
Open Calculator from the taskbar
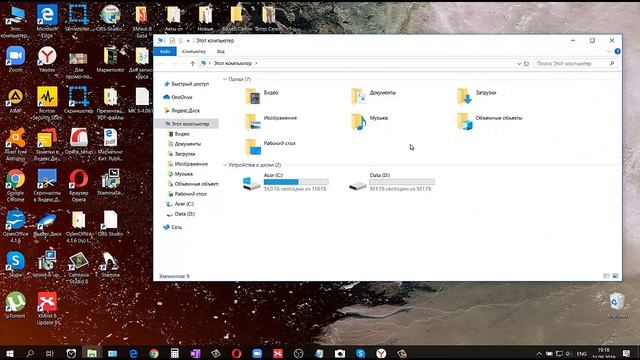[175, 353]
